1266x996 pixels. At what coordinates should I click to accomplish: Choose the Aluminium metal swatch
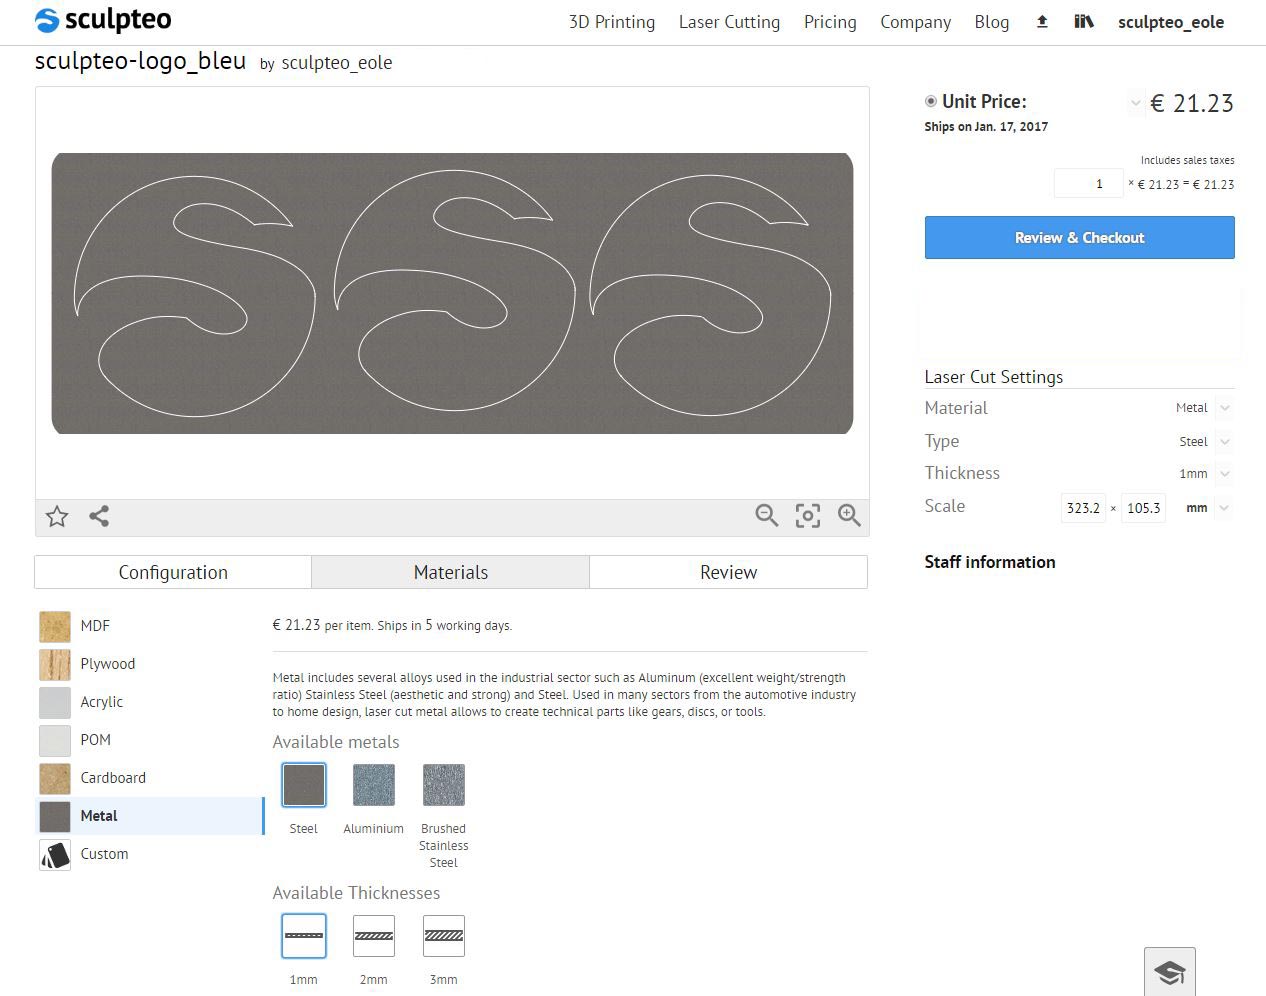[374, 784]
